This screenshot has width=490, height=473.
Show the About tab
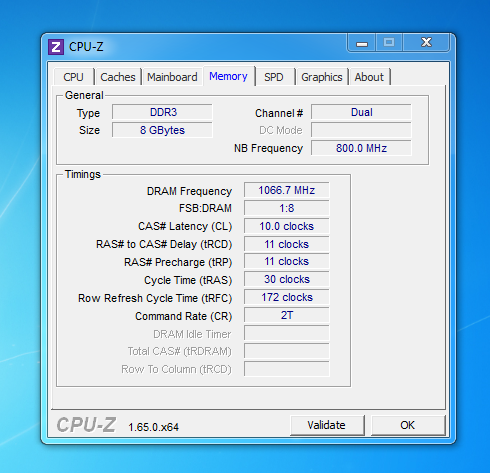(x=369, y=77)
